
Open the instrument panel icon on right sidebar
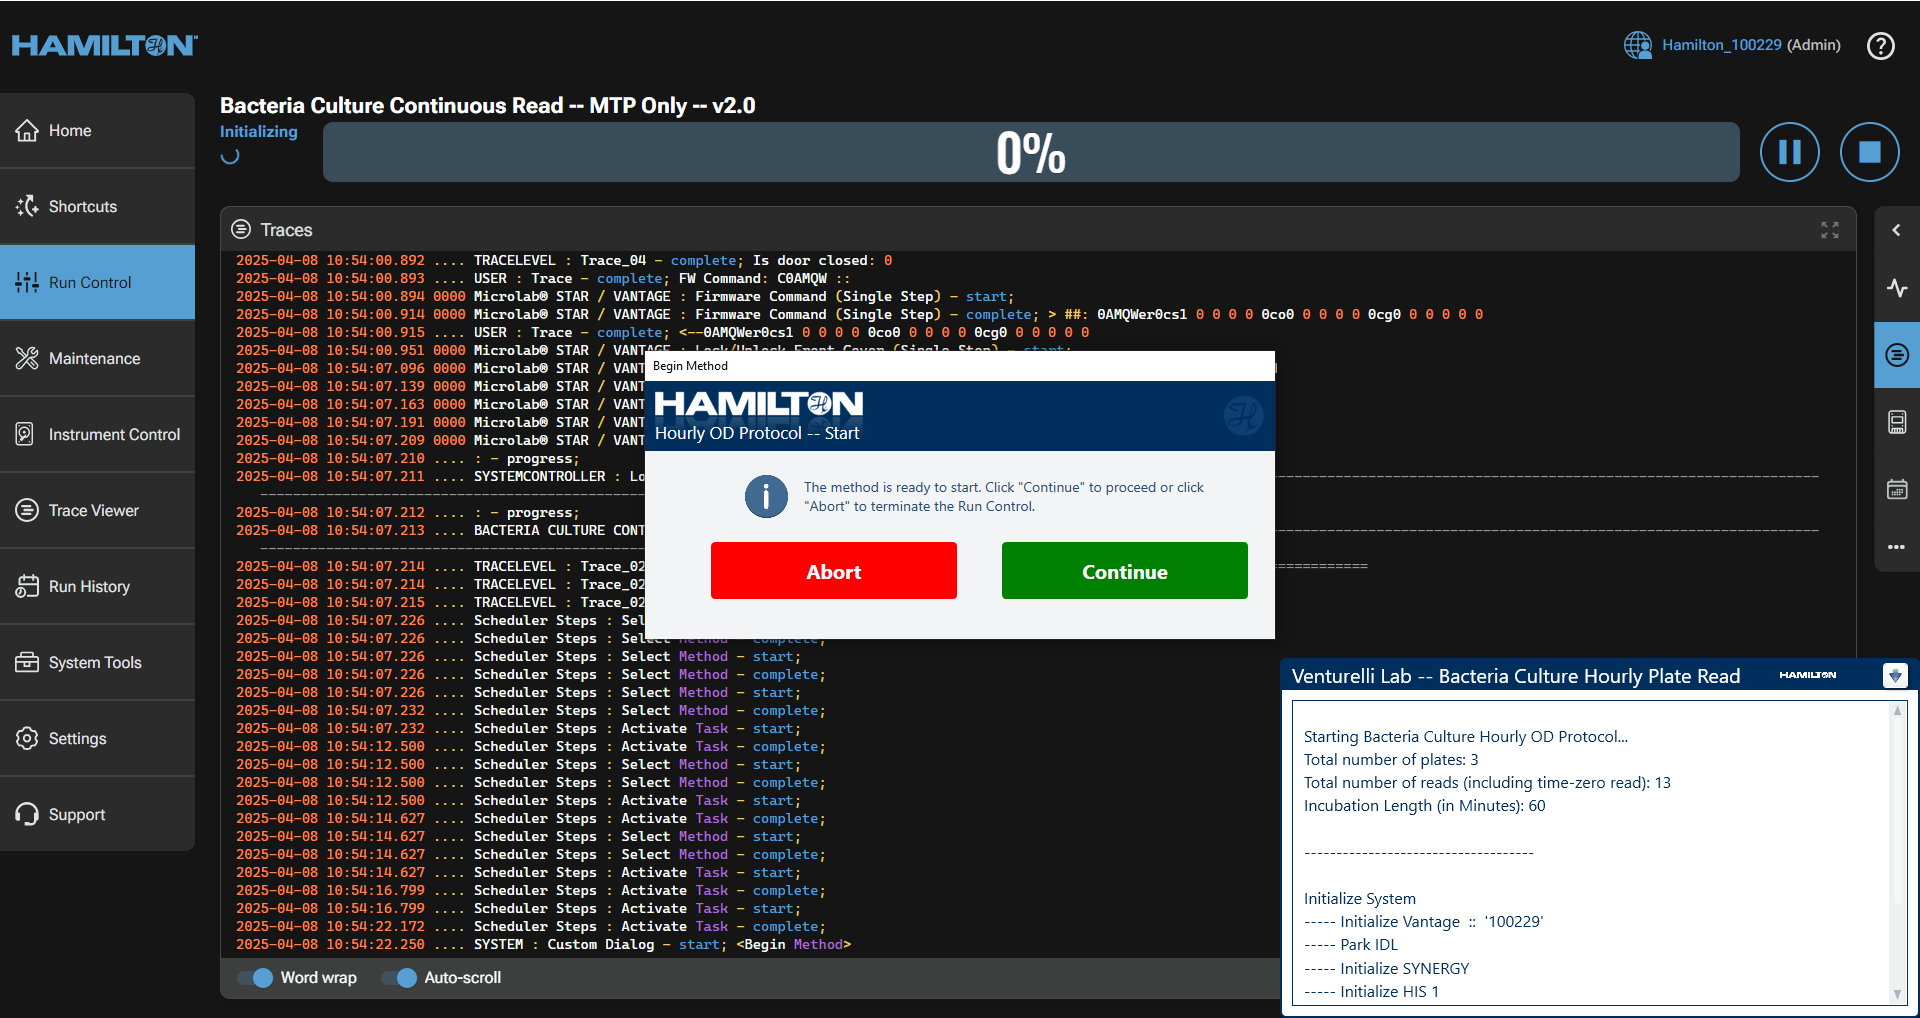pyautogui.click(x=1896, y=422)
